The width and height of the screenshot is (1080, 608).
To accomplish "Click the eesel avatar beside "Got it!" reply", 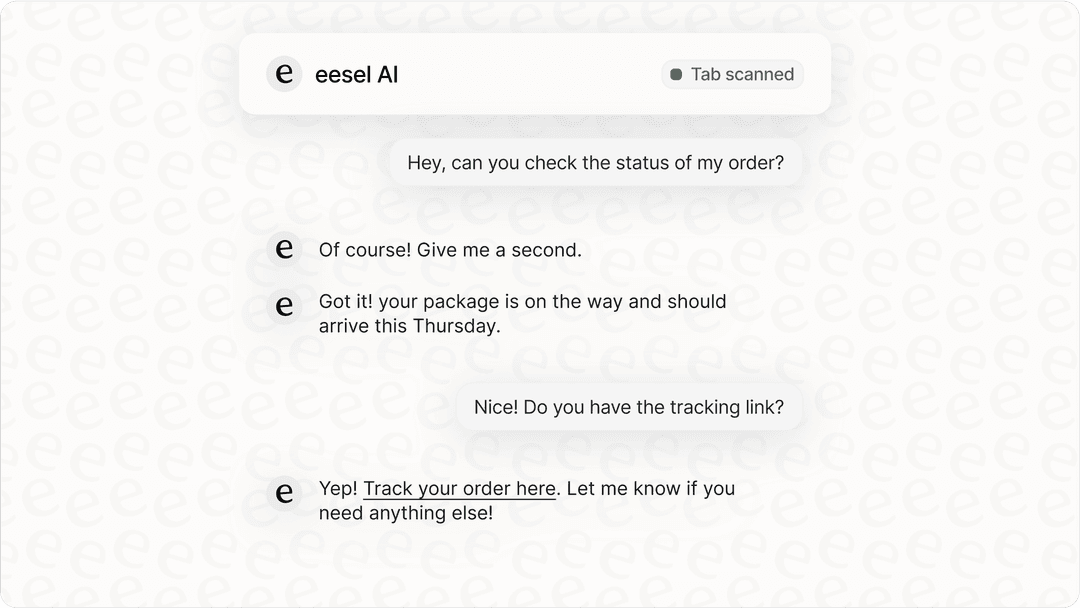I will tap(284, 306).
